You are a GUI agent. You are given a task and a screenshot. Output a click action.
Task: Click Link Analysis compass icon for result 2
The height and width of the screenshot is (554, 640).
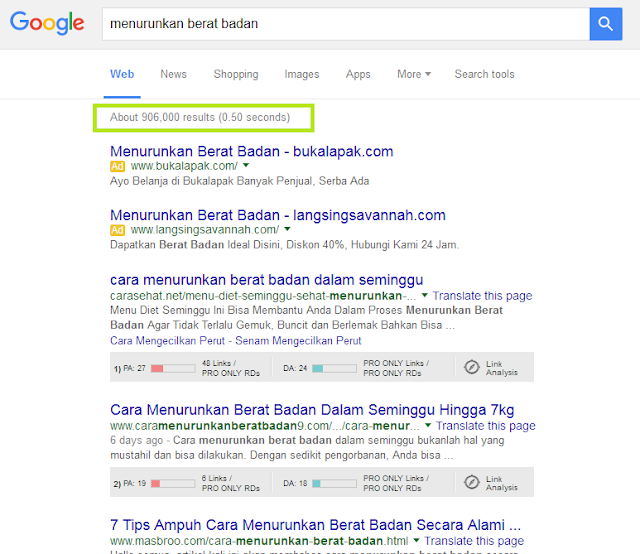point(471,482)
